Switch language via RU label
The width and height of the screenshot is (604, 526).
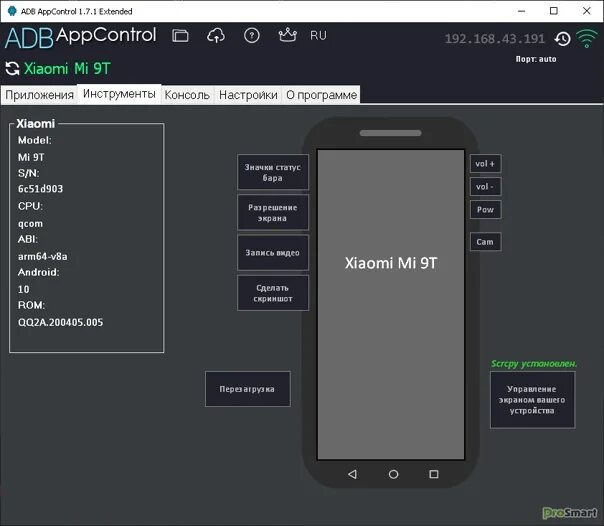318,36
